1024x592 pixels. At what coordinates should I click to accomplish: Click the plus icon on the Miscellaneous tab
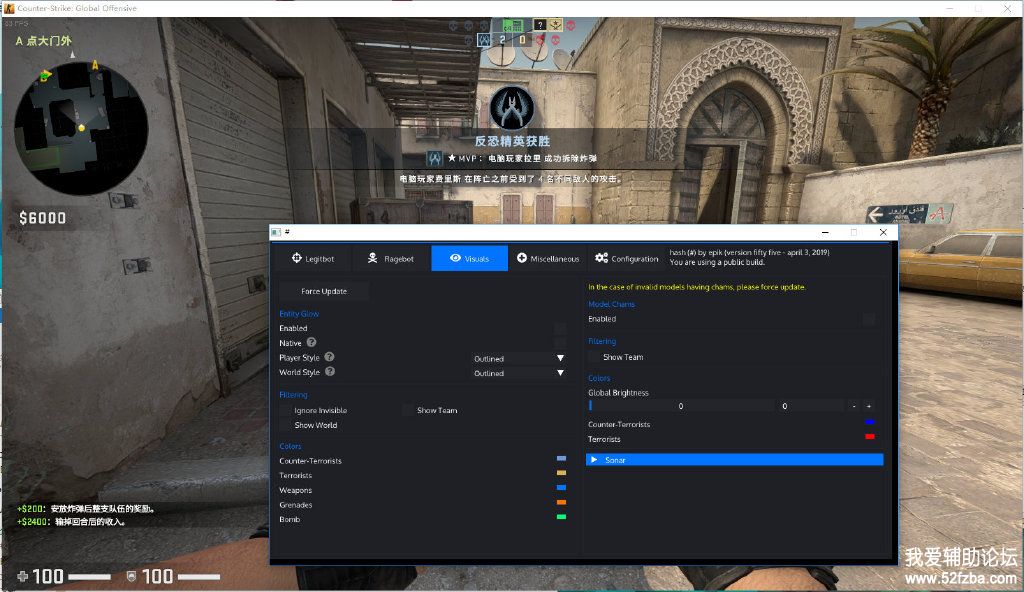(522, 258)
